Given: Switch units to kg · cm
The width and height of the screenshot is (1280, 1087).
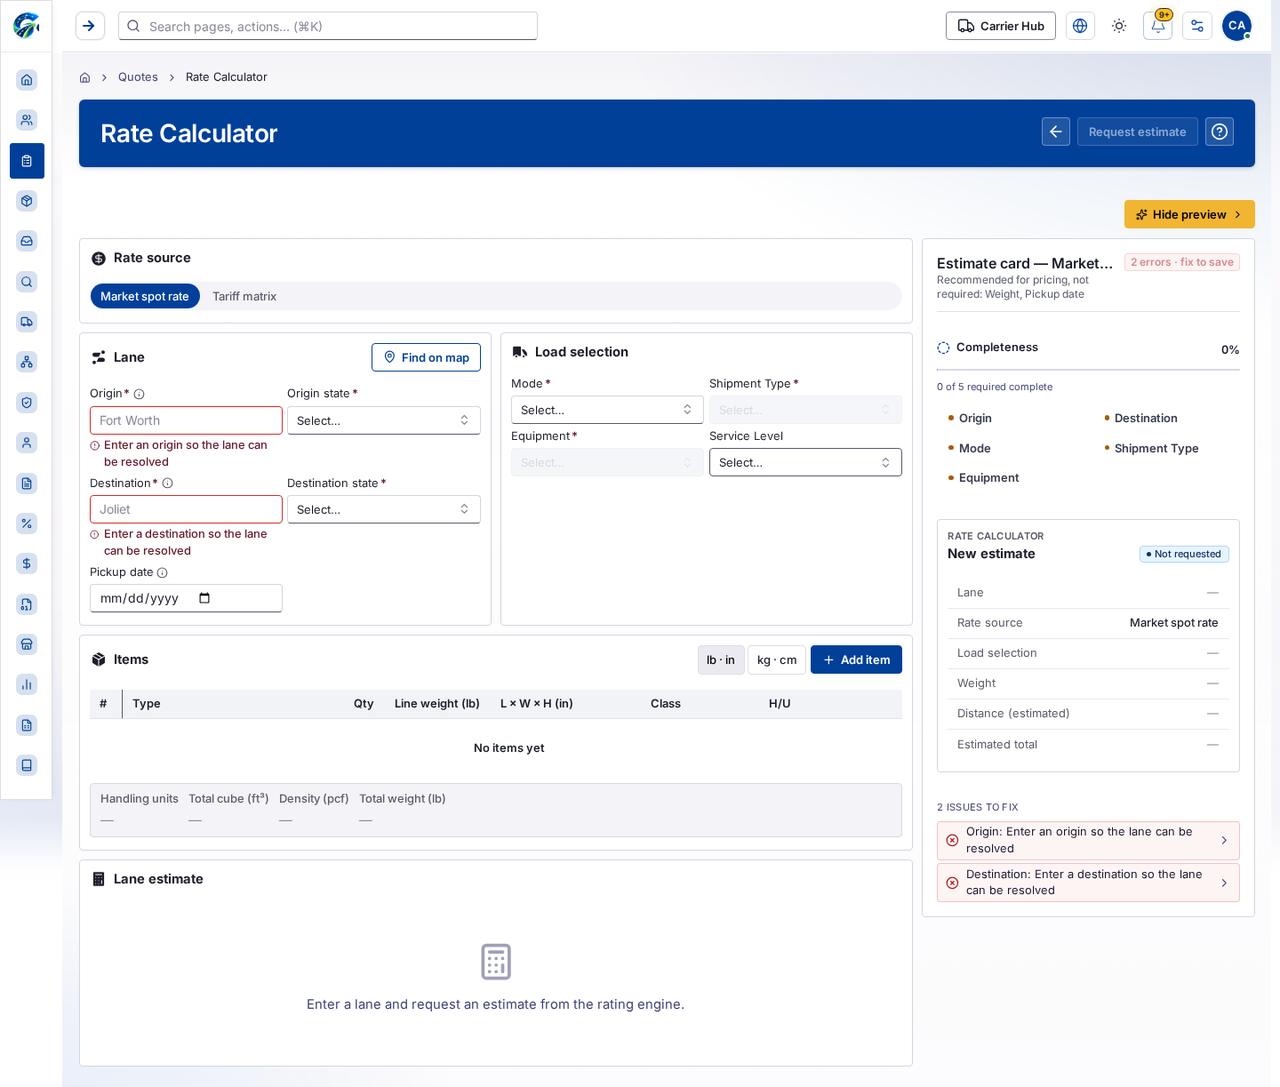Looking at the screenshot, I should pos(777,660).
